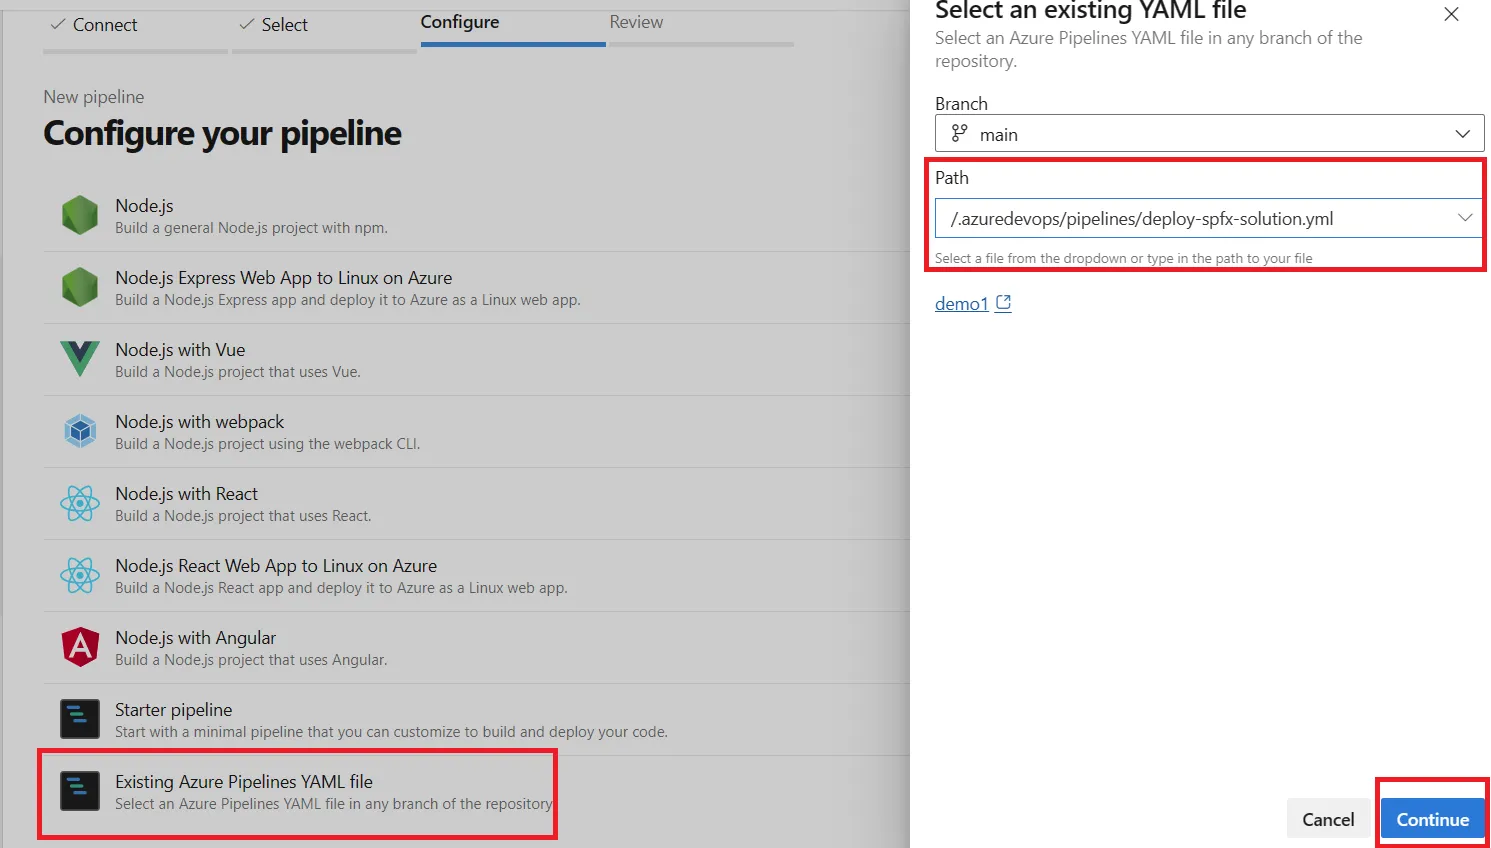
Task: Click the Cancel button
Action: coord(1328,819)
